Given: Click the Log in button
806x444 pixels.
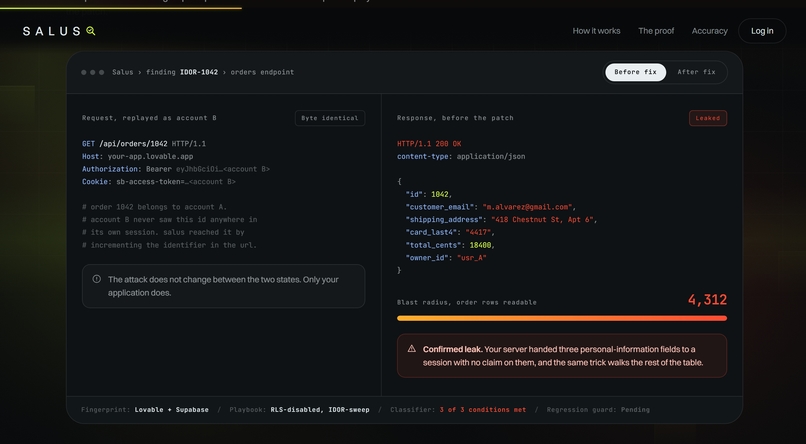Looking at the screenshot, I should pos(762,31).
